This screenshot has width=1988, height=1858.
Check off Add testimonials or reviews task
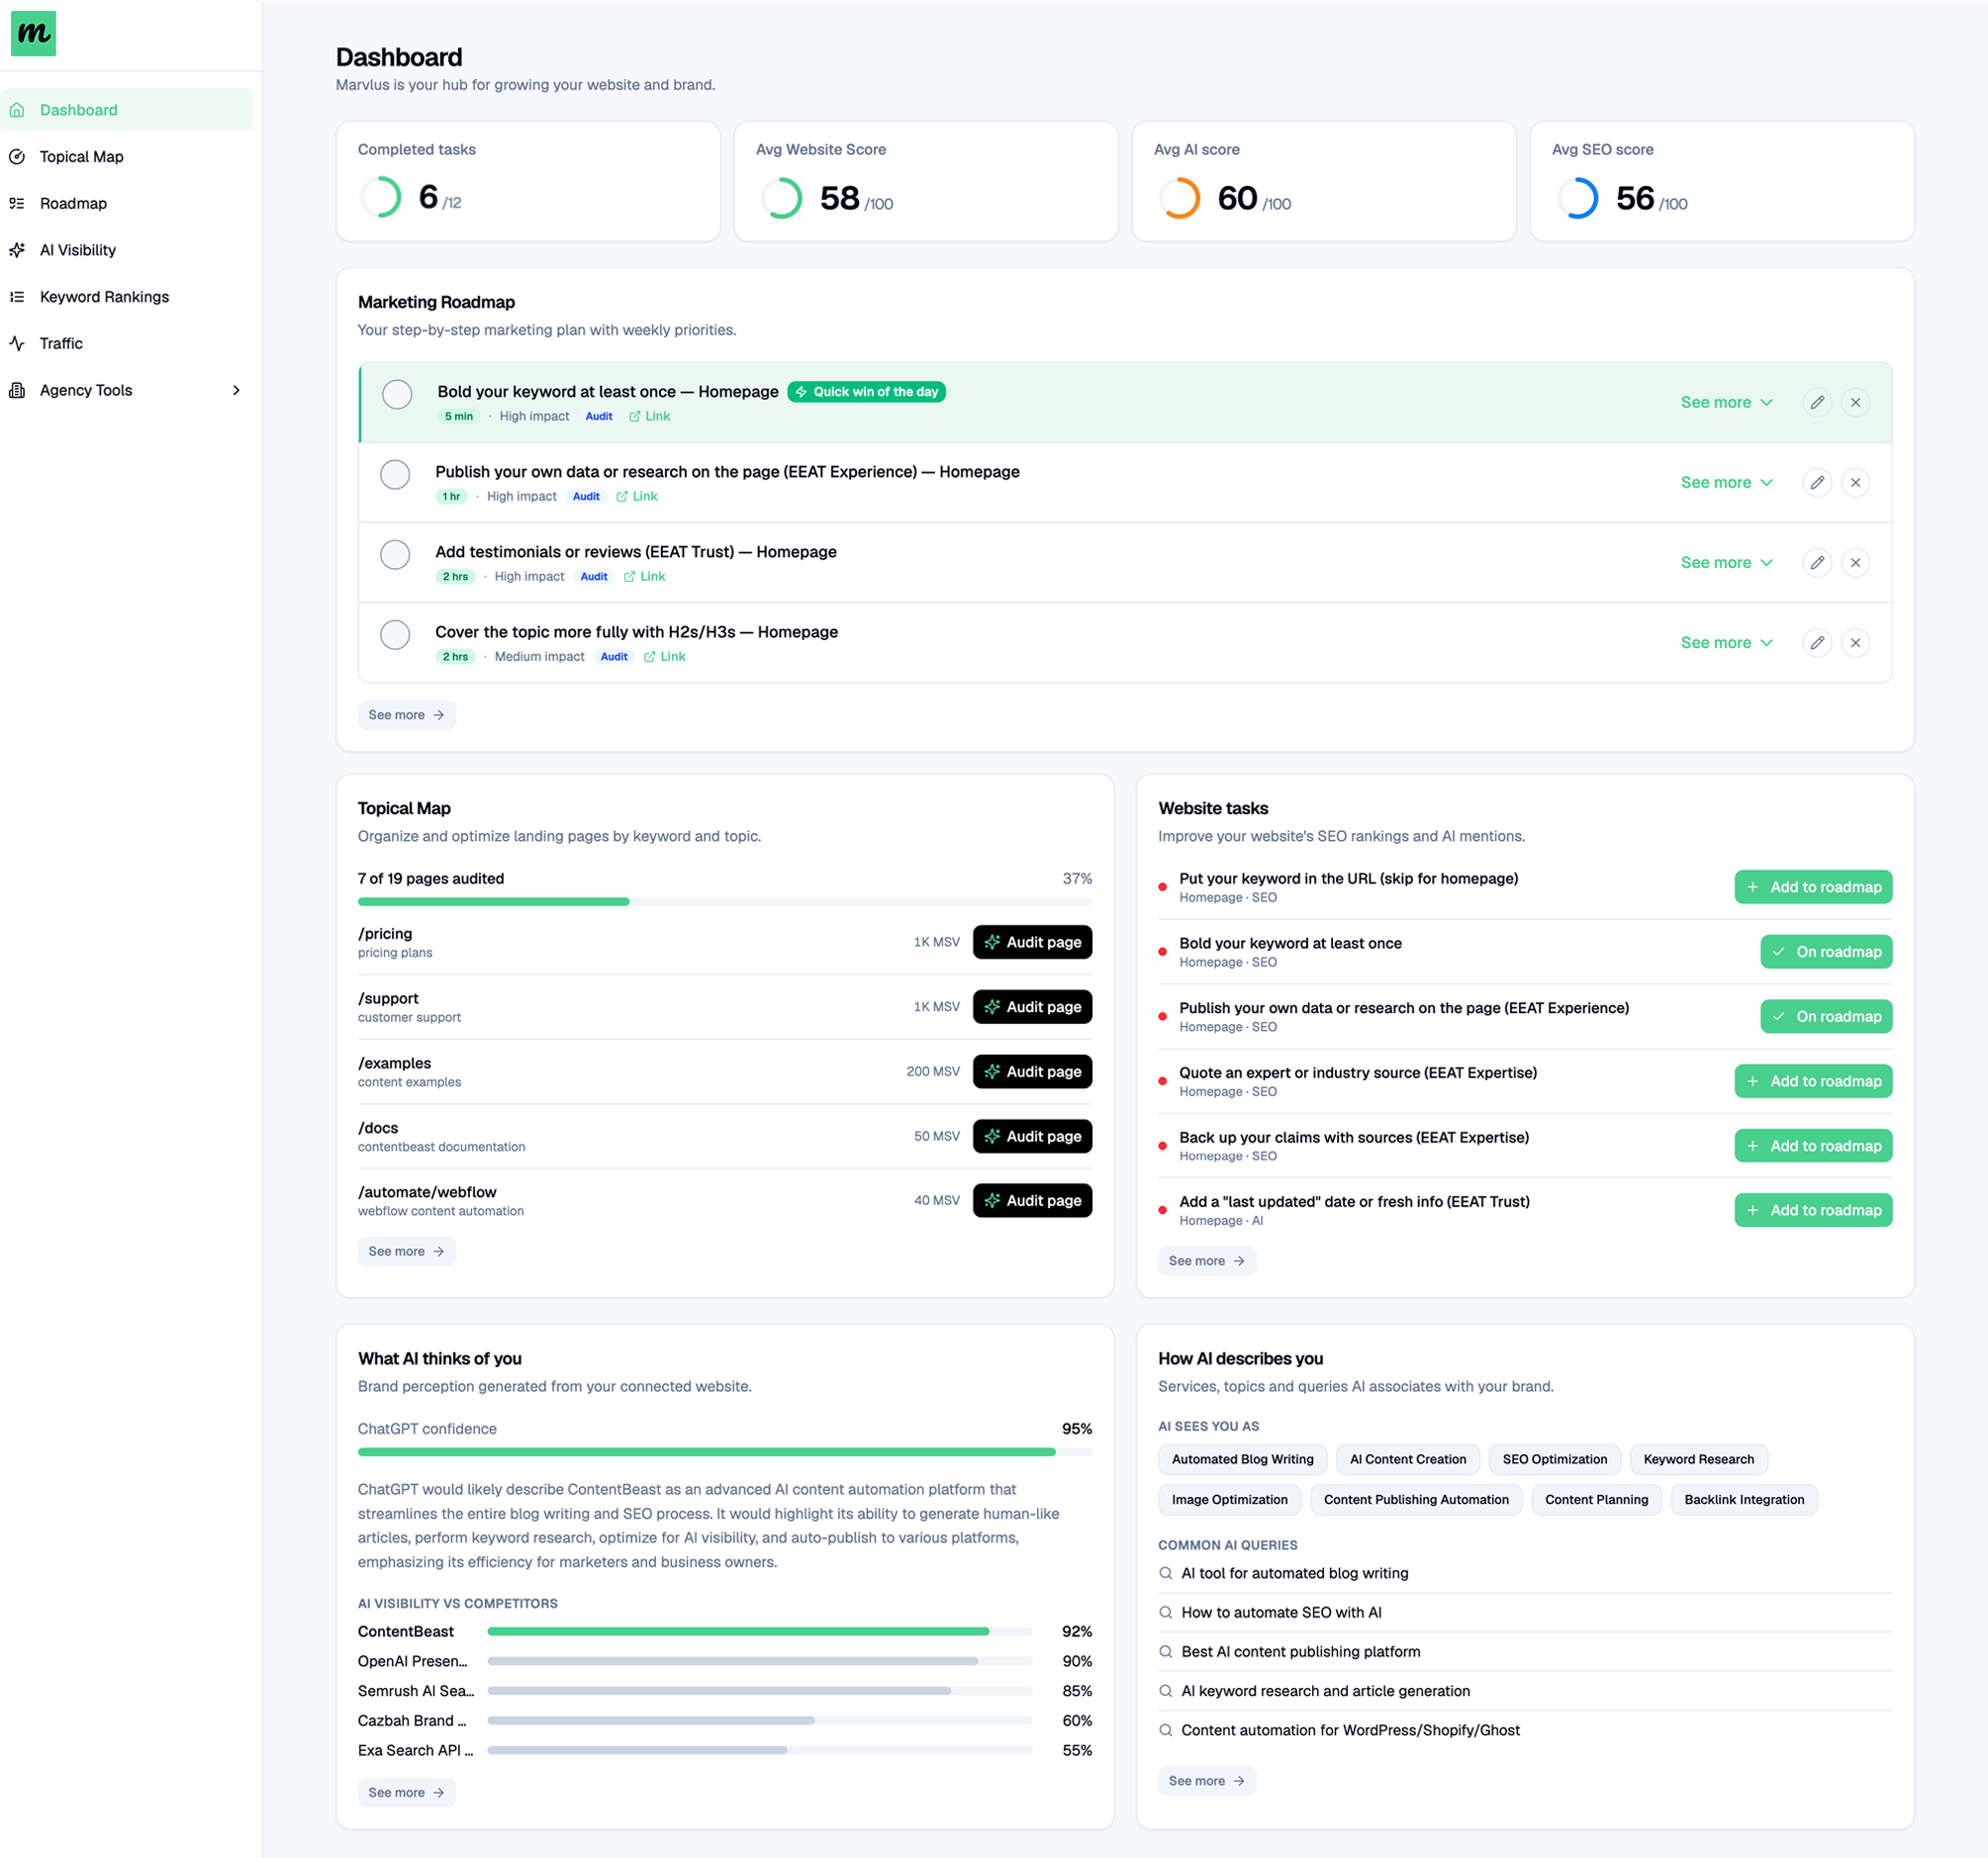(x=395, y=554)
